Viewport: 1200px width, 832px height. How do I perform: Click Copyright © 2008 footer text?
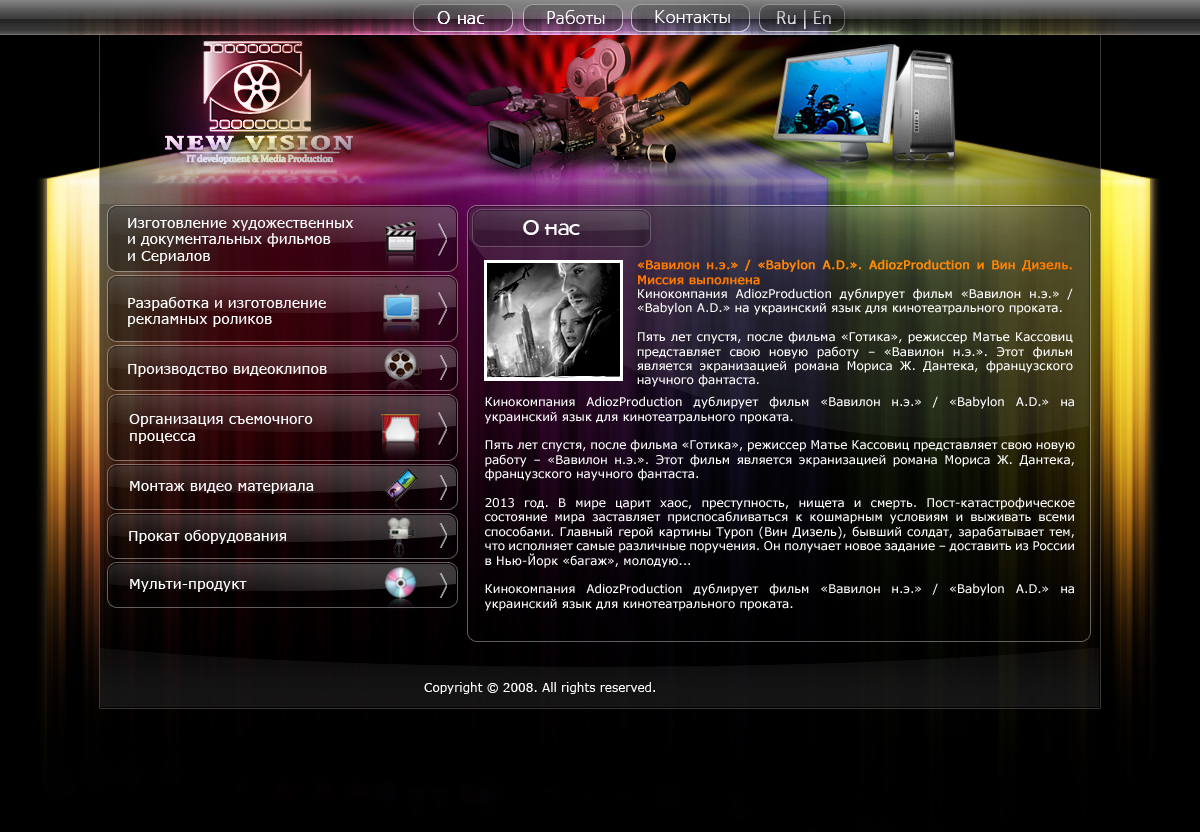(x=540, y=688)
